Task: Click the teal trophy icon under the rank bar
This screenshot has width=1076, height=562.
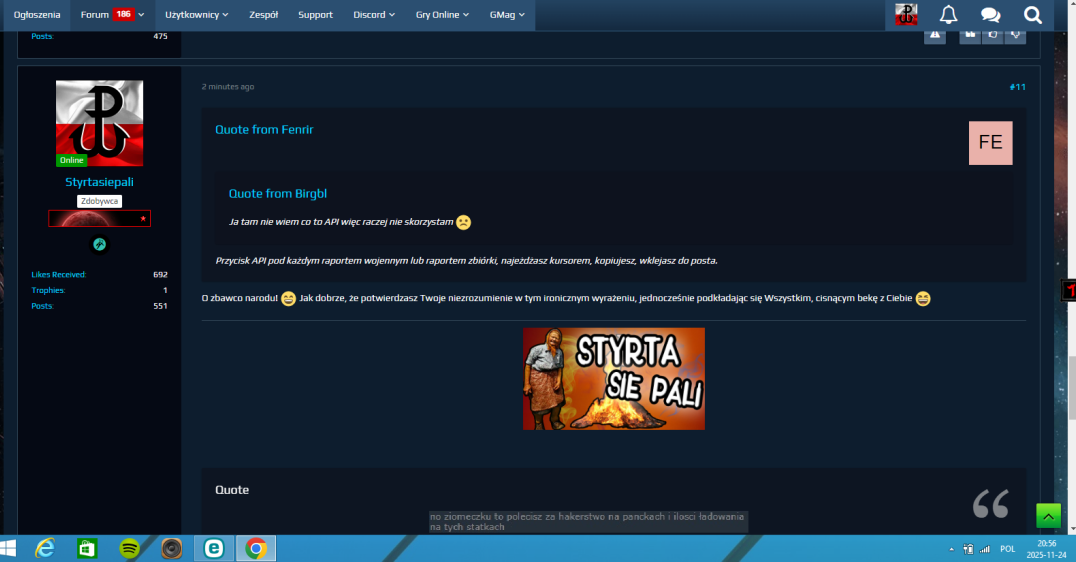Action: click(100, 244)
